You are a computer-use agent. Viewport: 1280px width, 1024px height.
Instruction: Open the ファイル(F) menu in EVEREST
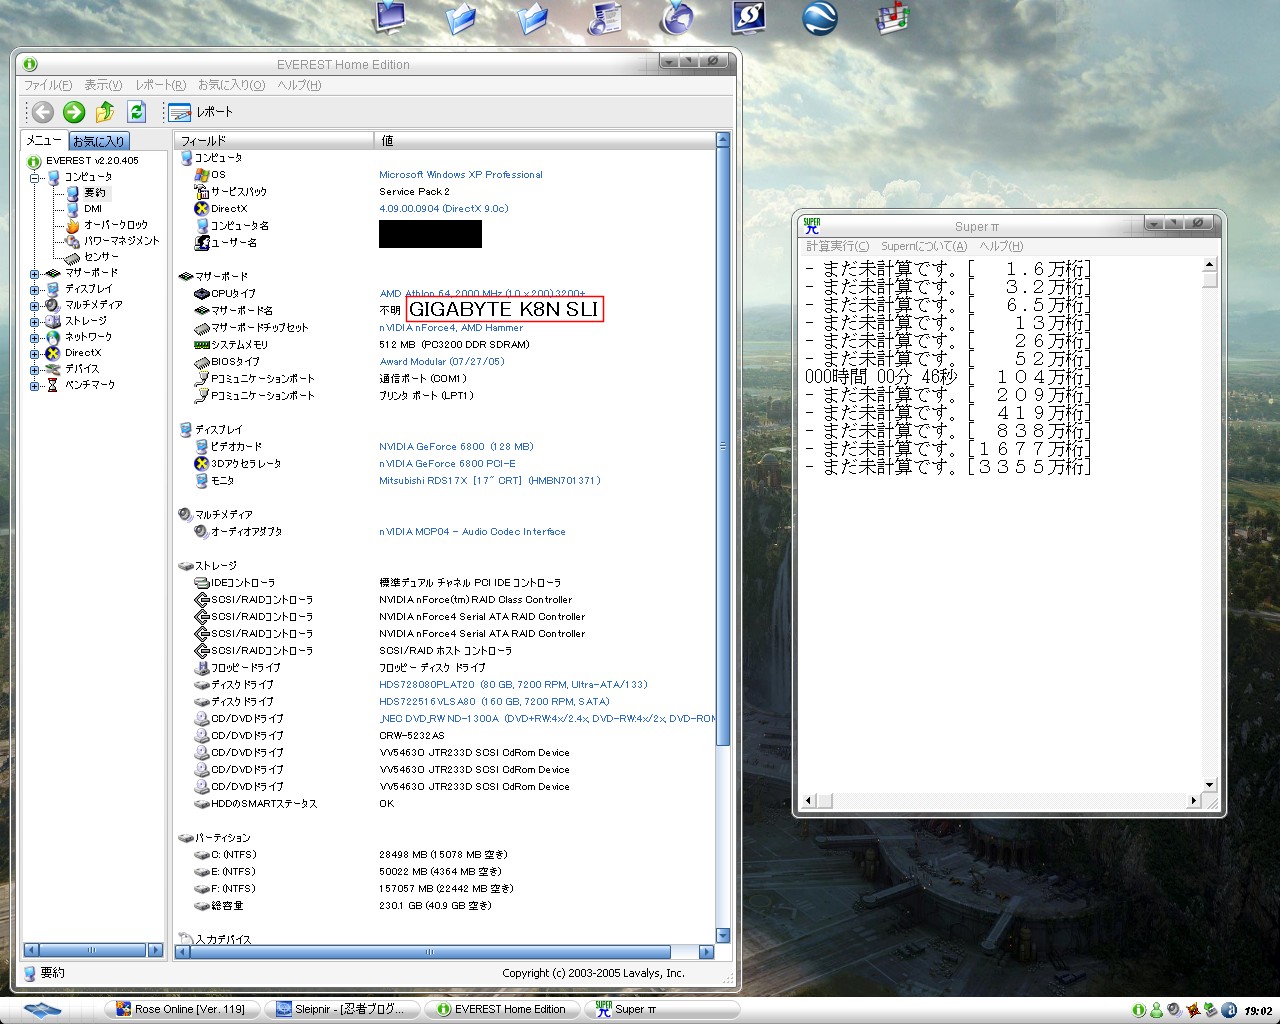pos(48,86)
